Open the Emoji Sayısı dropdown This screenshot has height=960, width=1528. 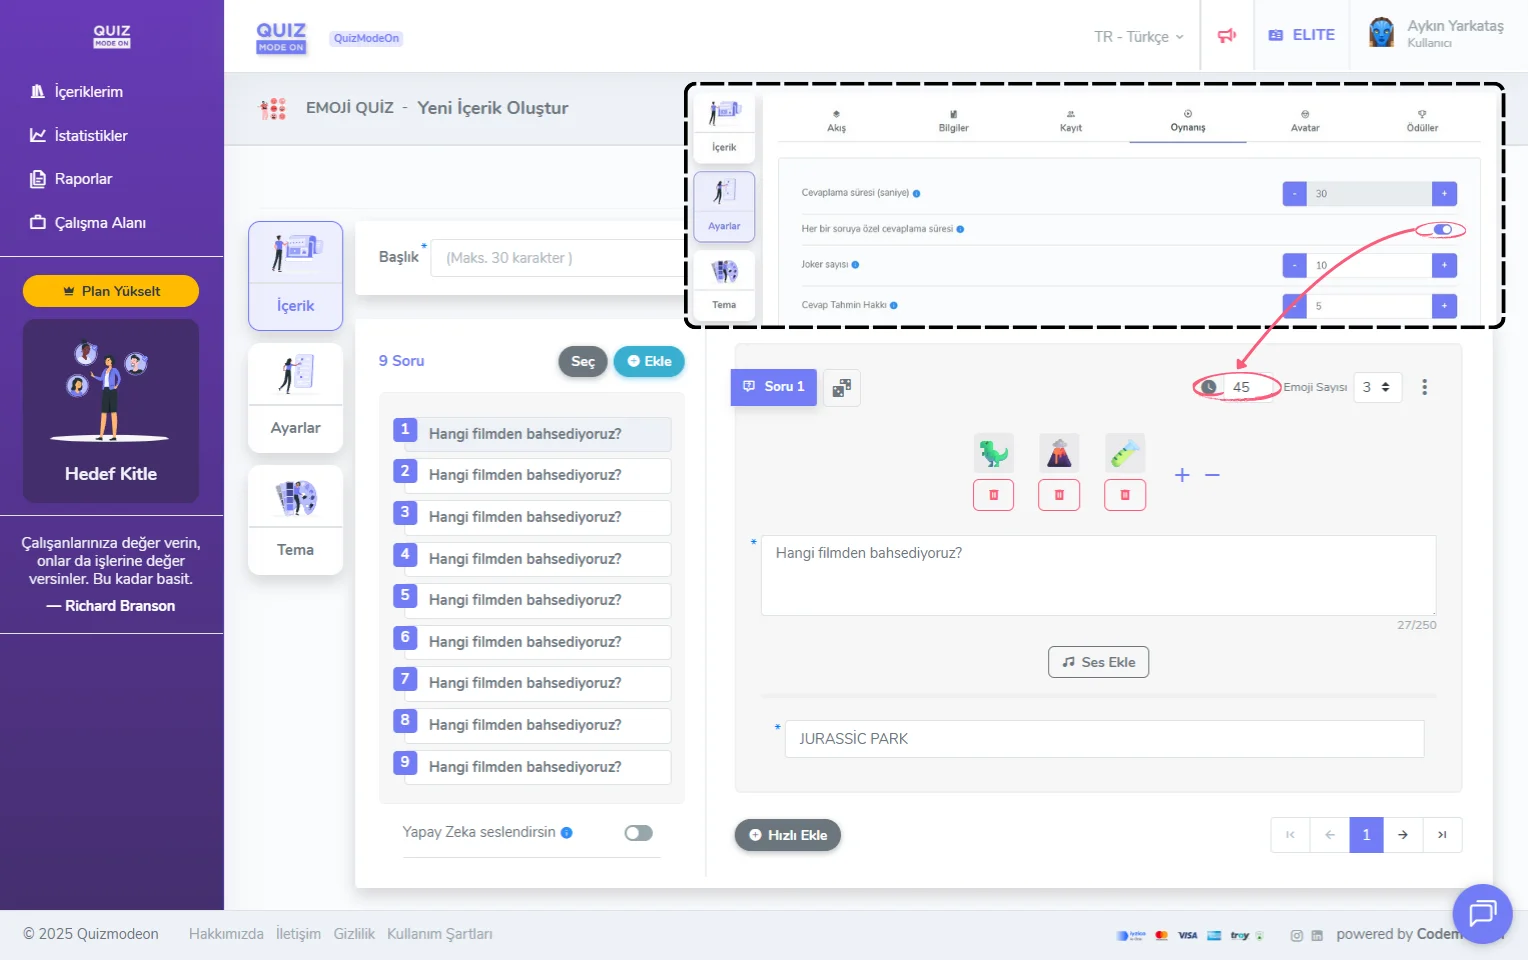click(x=1376, y=387)
